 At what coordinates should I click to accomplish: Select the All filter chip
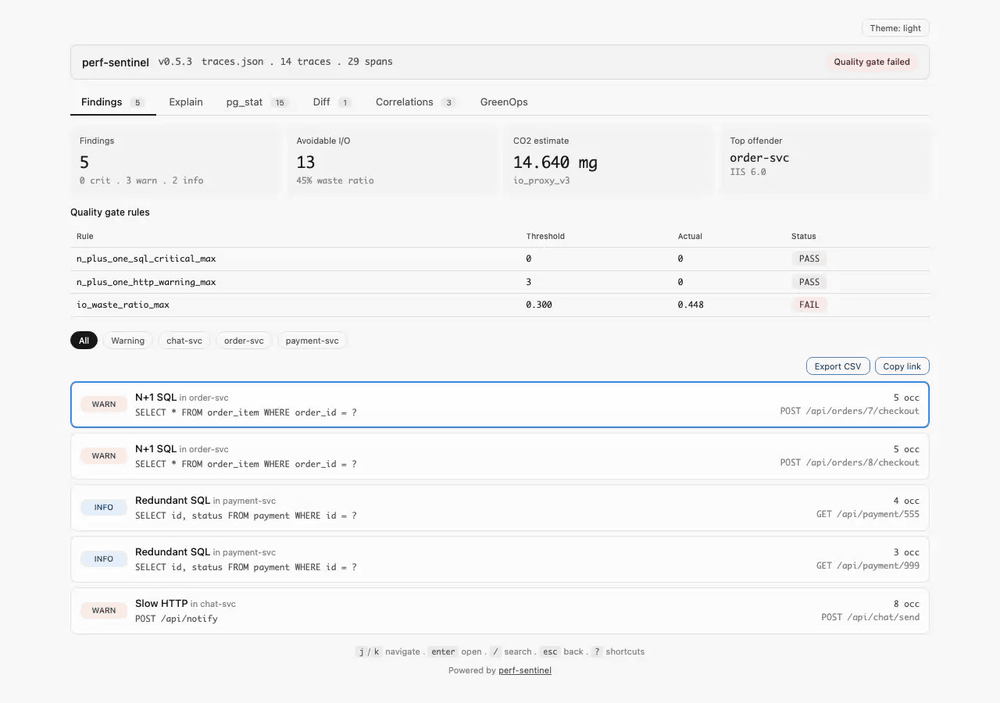coord(83,340)
